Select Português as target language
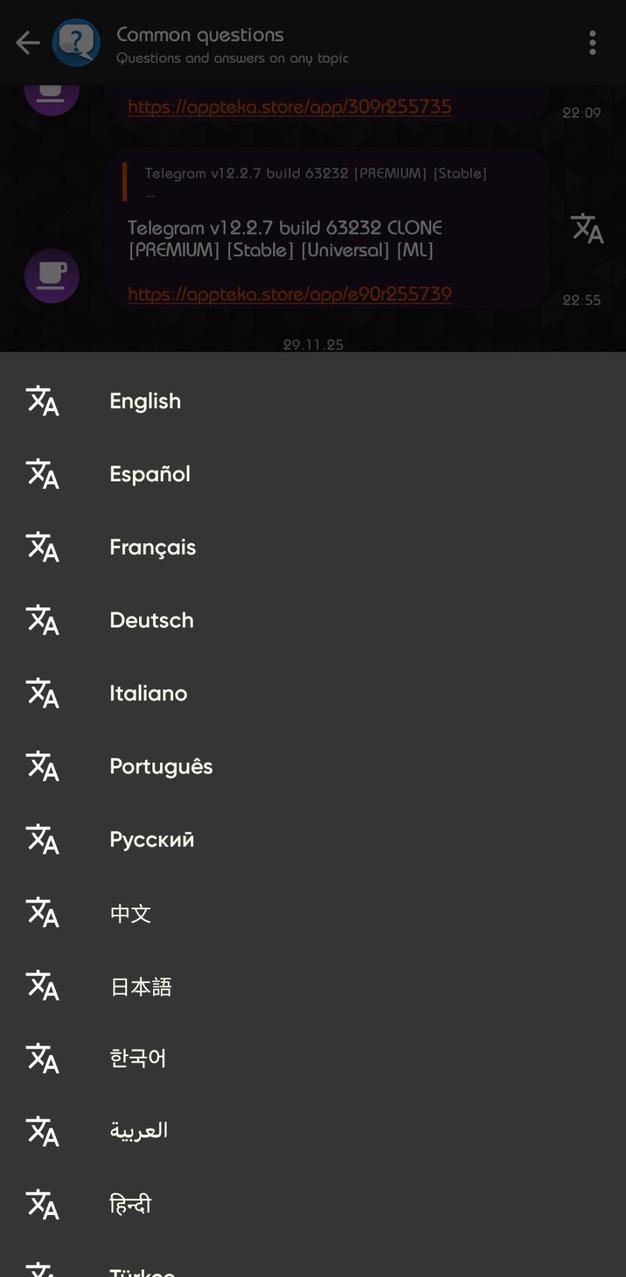Viewport: 626px width, 1277px height. (x=161, y=766)
